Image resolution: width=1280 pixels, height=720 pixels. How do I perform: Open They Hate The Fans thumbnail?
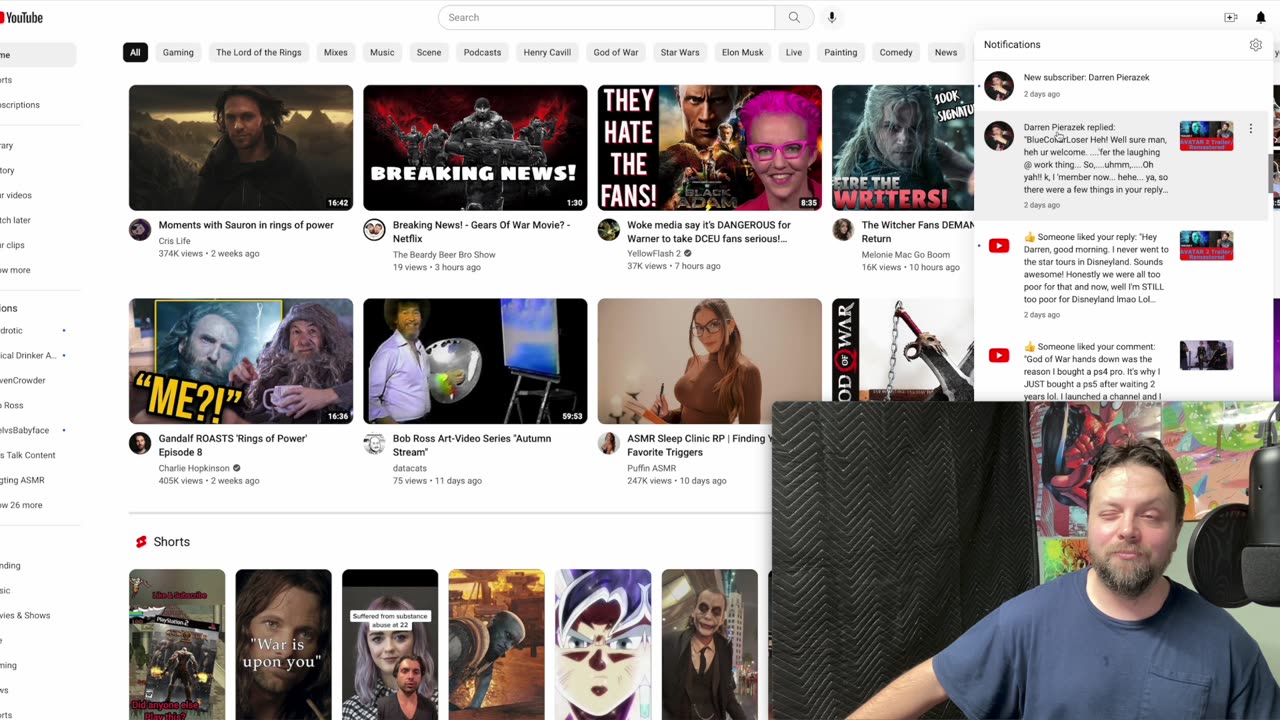(710, 148)
